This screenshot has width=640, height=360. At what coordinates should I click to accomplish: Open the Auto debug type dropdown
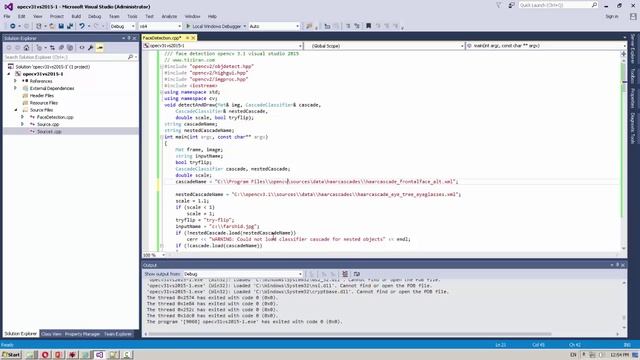point(274,26)
